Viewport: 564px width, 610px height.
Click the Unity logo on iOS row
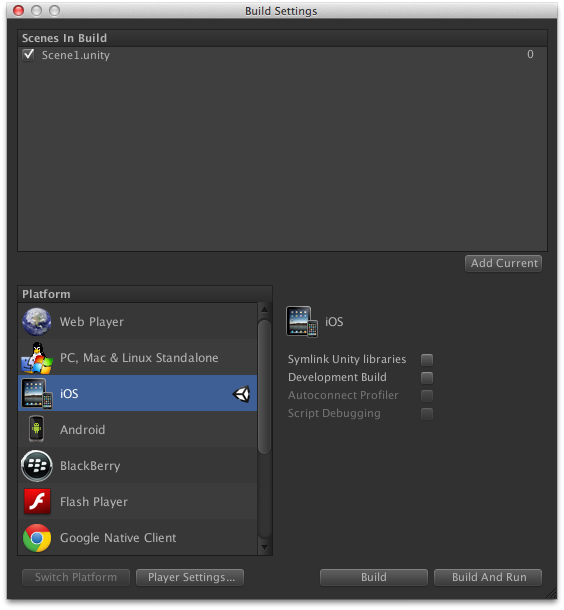[x=242, y=394]
